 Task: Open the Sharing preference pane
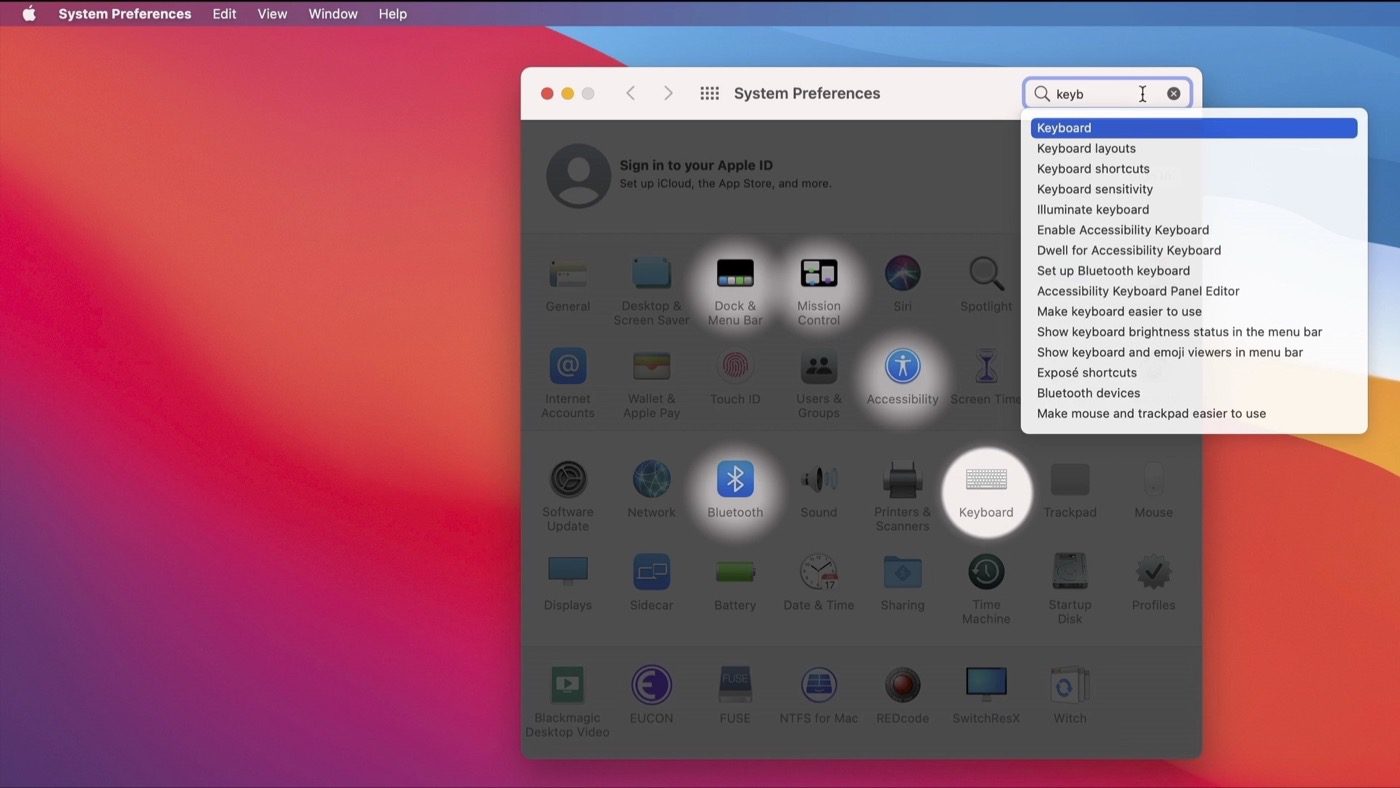pyautogui.click(x=902, y=572)
